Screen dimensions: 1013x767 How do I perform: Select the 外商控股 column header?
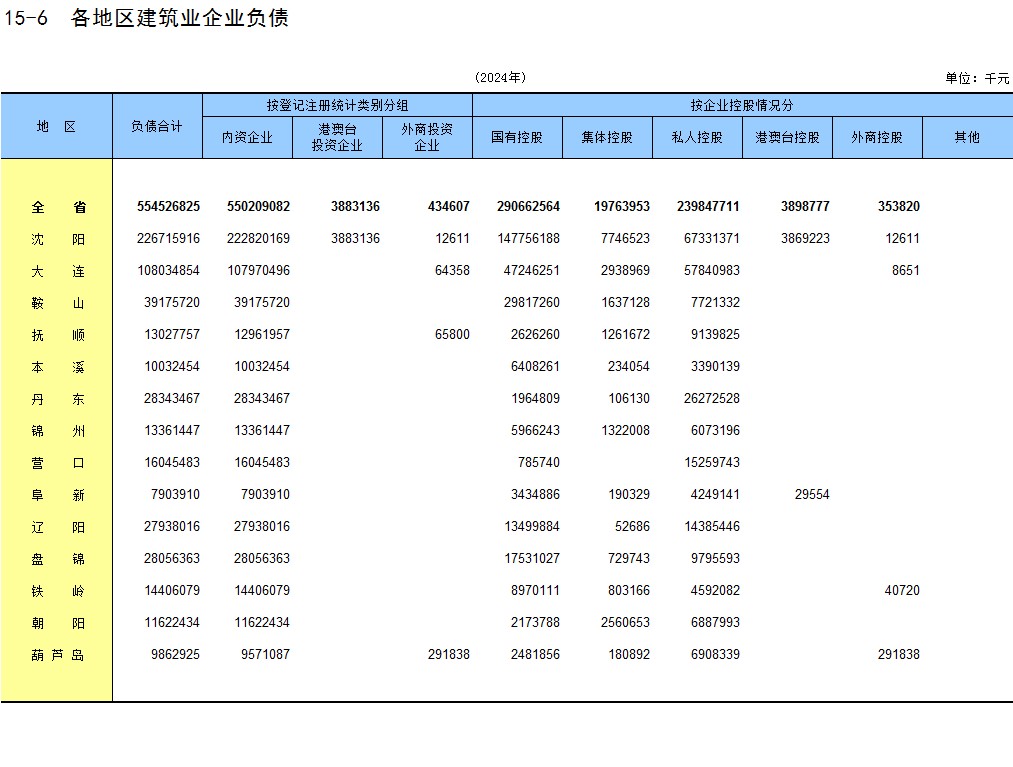[877, 138]
